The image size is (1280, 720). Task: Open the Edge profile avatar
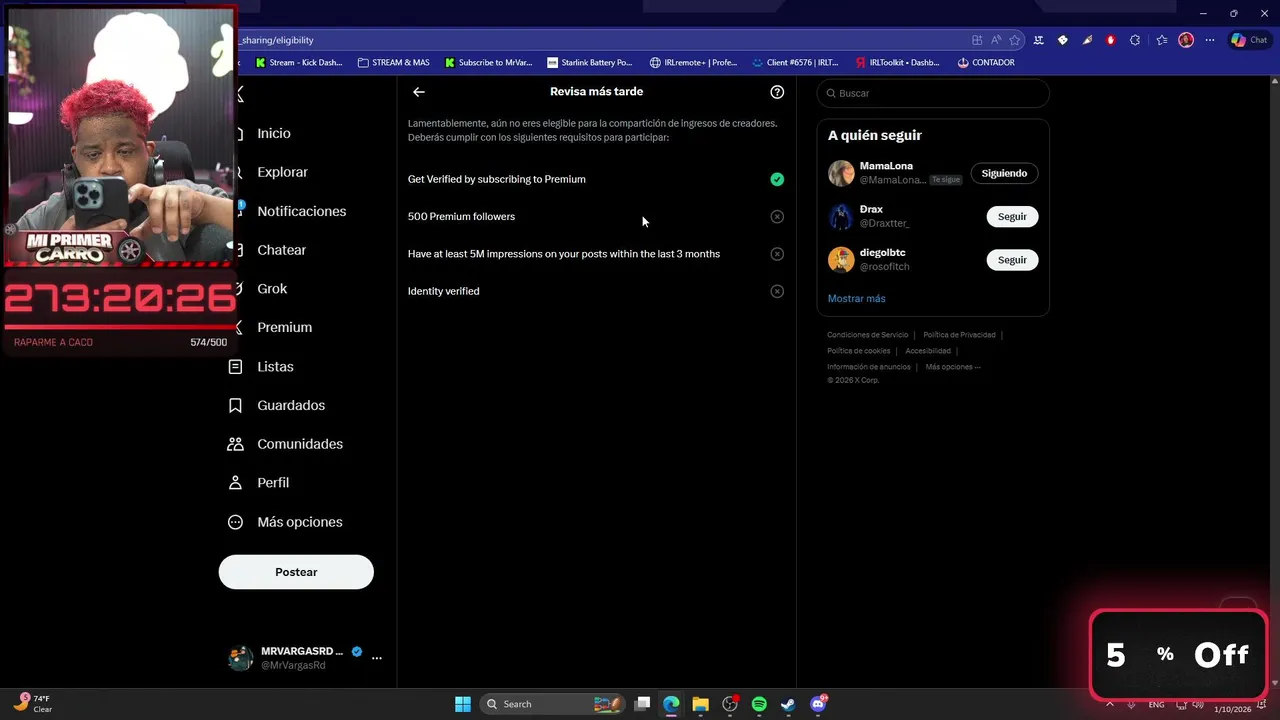pos(1186,40)
